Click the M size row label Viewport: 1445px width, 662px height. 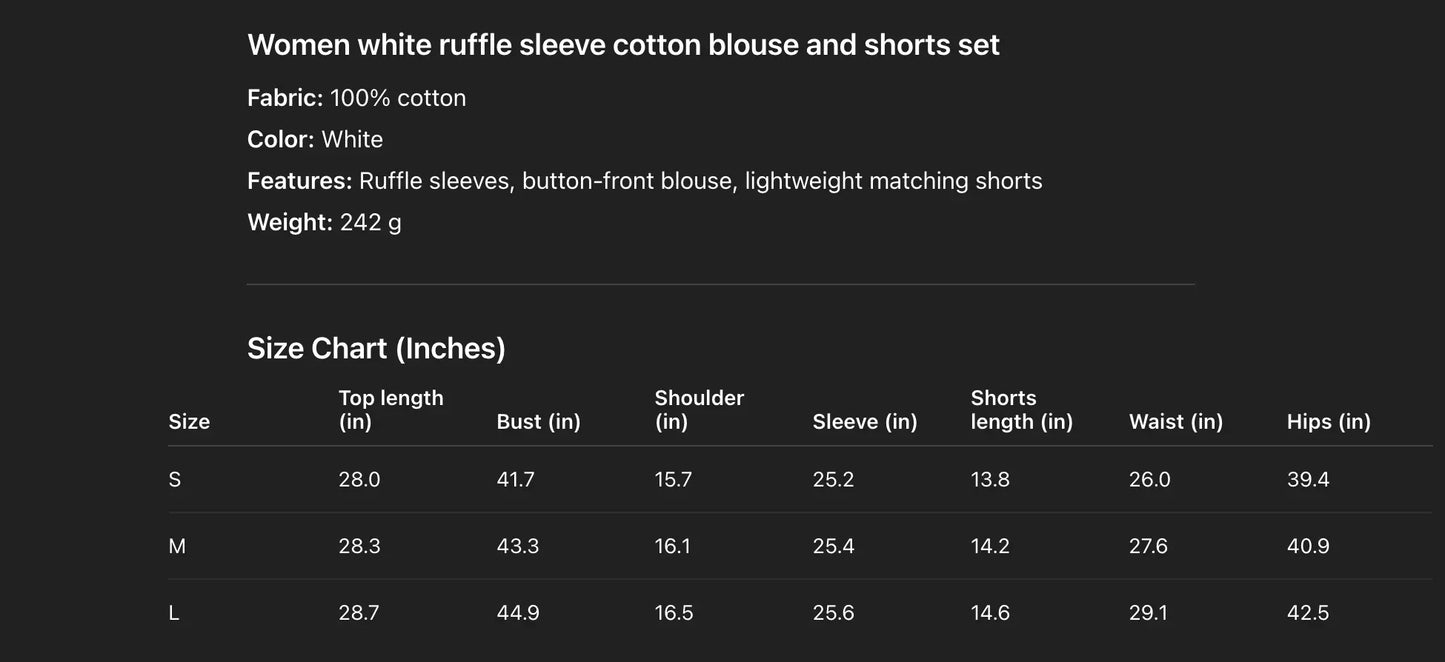point(177,546)
